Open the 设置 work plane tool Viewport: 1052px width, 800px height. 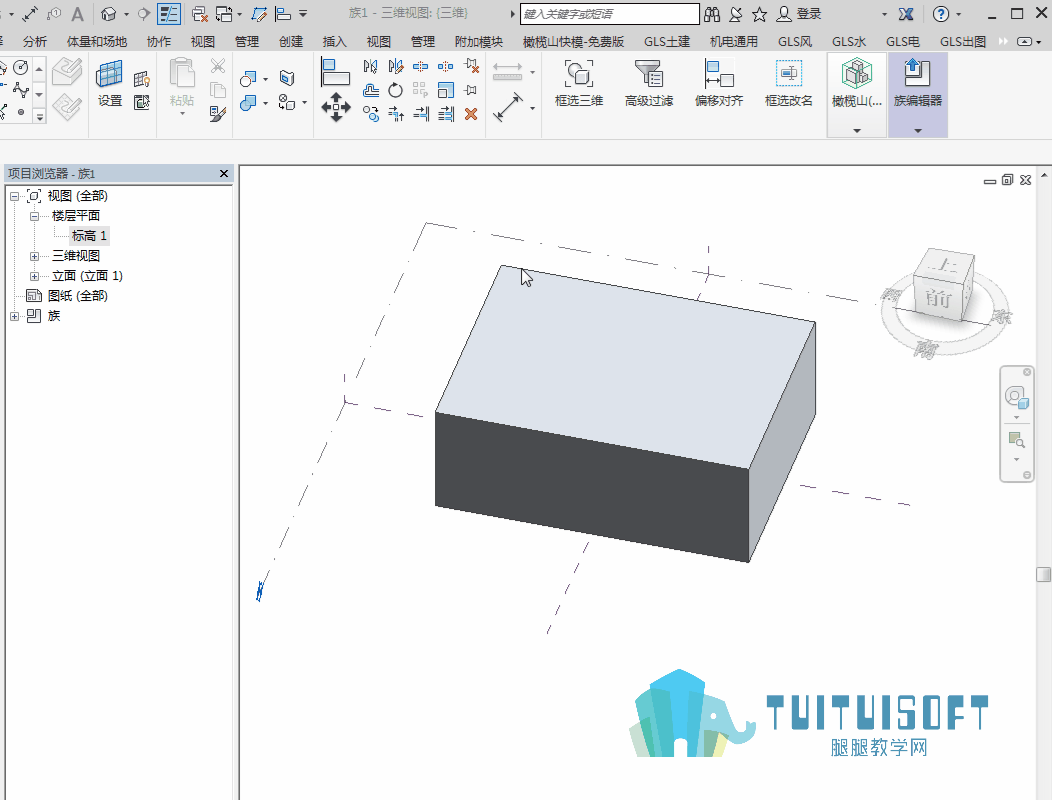point(109,83)
